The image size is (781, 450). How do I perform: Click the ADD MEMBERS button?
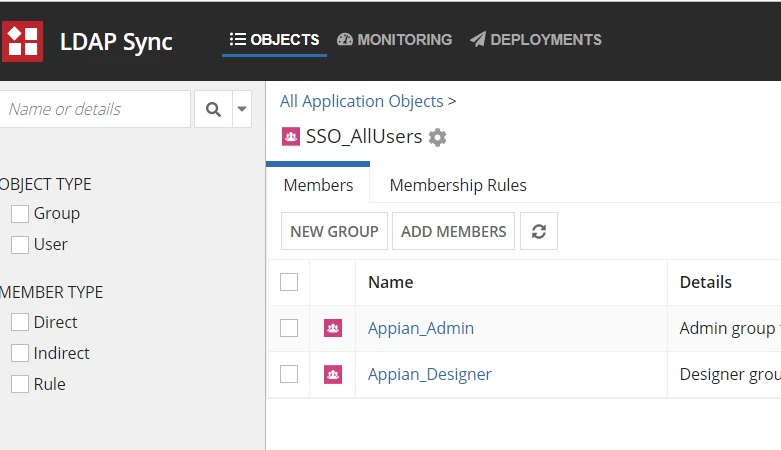(x=453, y=231)
